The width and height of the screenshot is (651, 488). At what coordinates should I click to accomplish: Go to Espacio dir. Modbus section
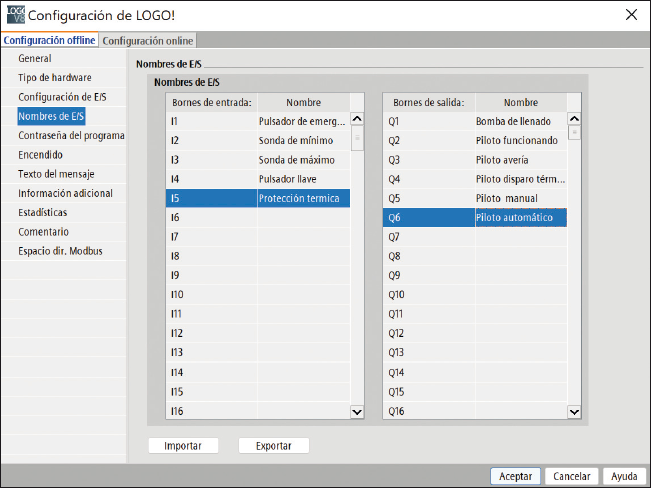pos(60,251)
